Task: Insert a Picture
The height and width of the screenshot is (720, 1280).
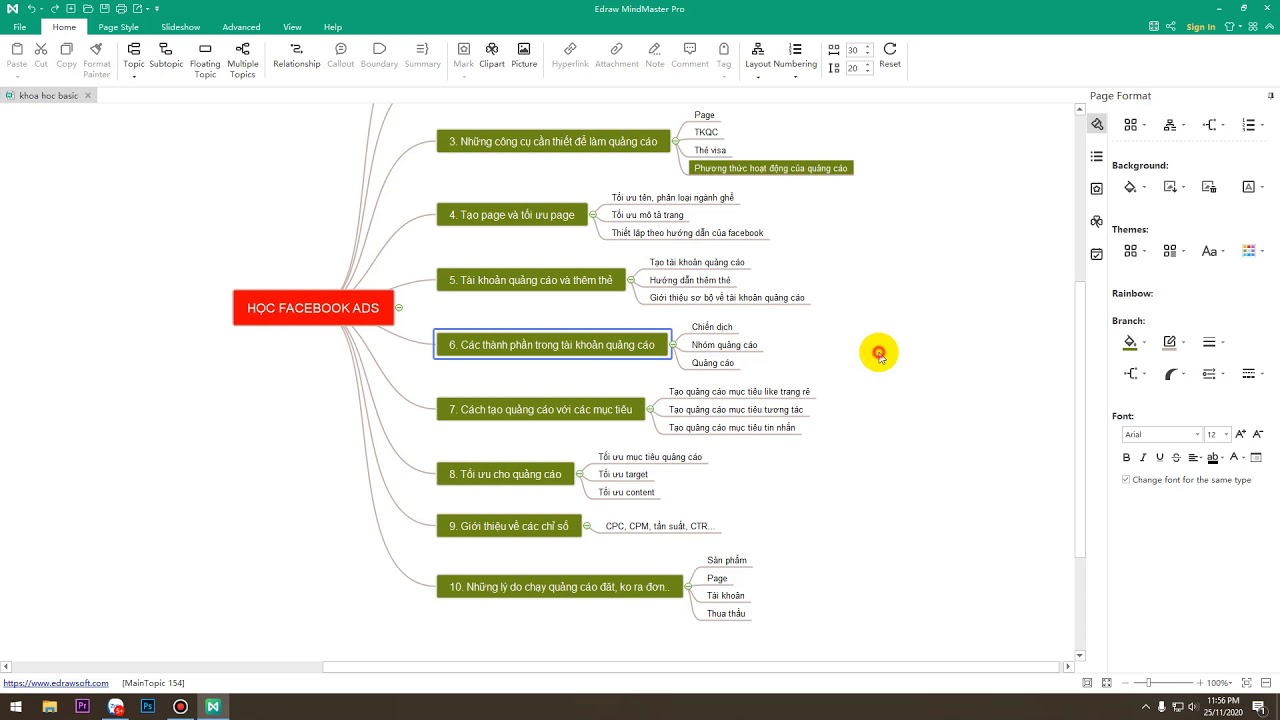Action: 524,55
